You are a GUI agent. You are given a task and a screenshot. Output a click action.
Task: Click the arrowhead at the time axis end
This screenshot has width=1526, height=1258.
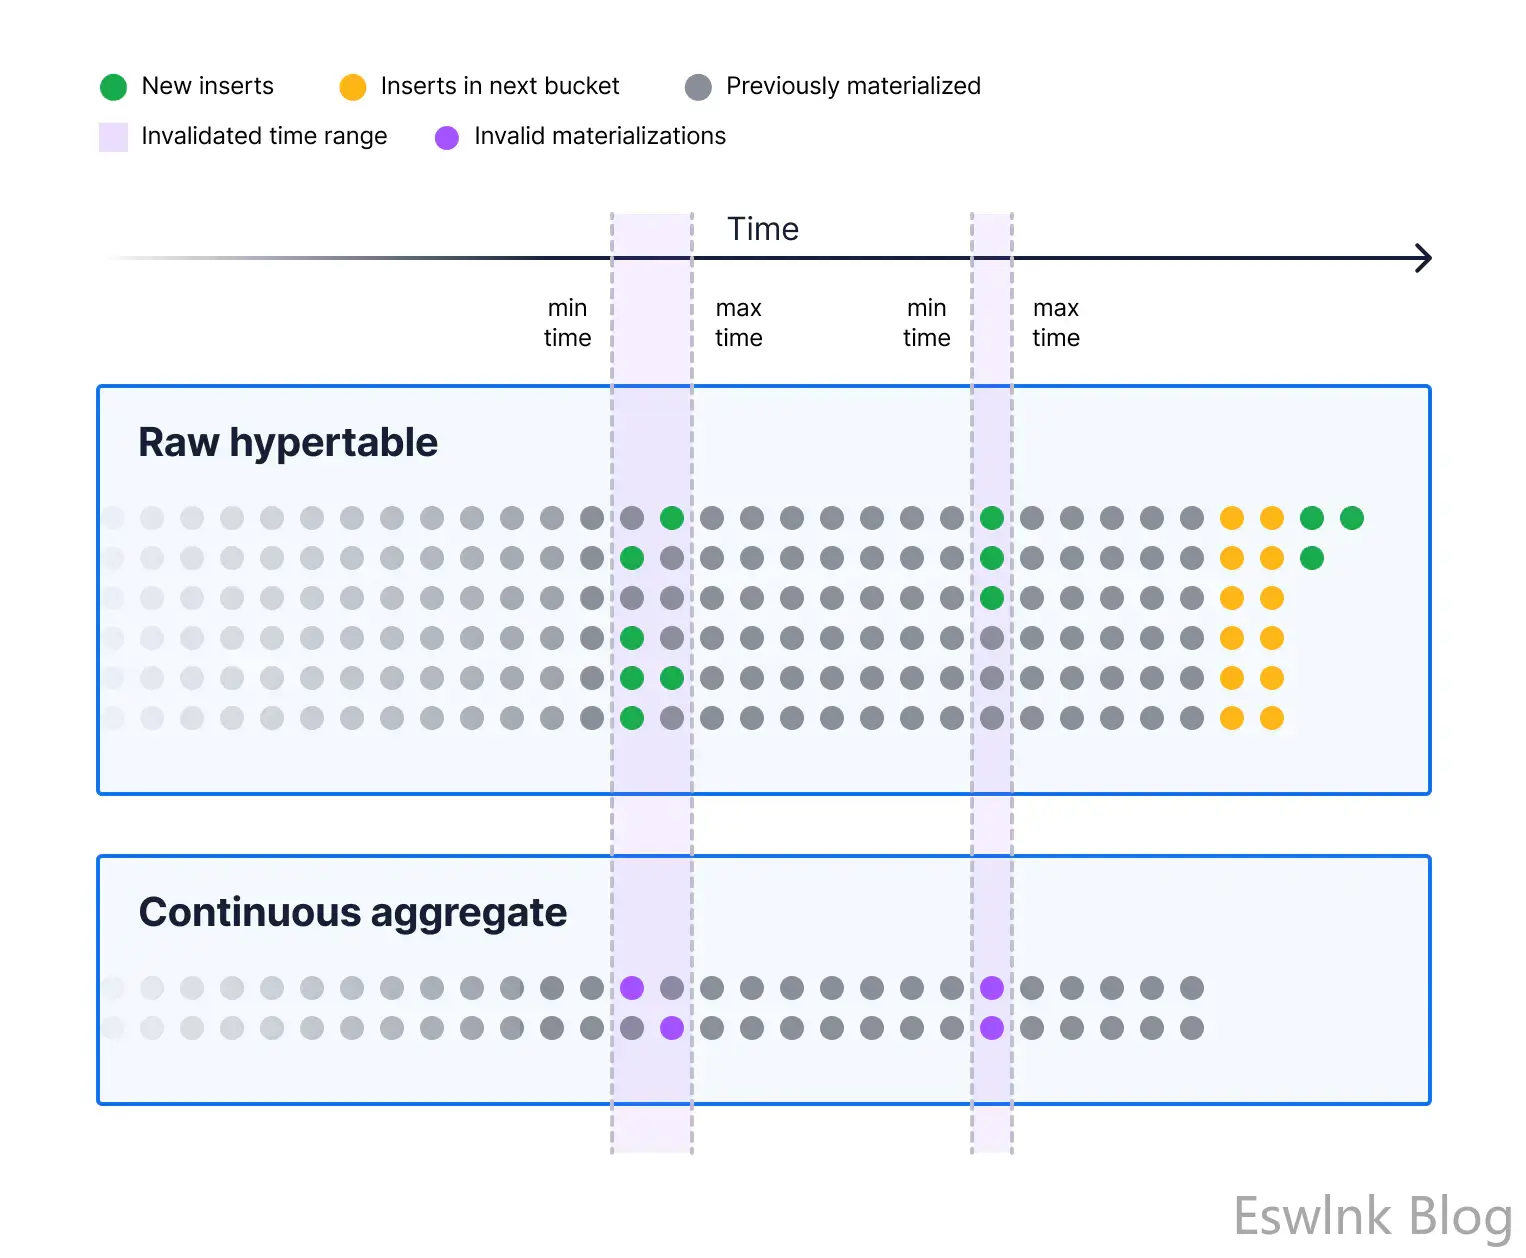click(x=1424, y=258)
